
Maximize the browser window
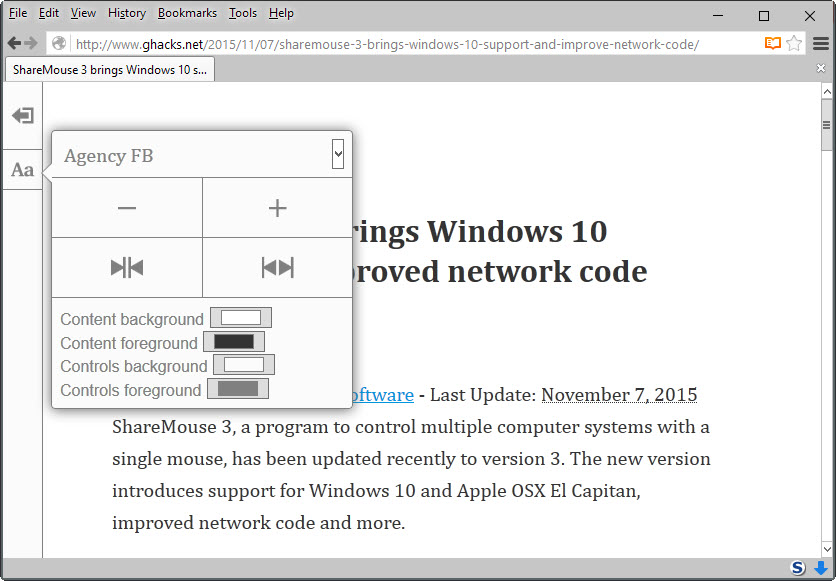(763, 15)
